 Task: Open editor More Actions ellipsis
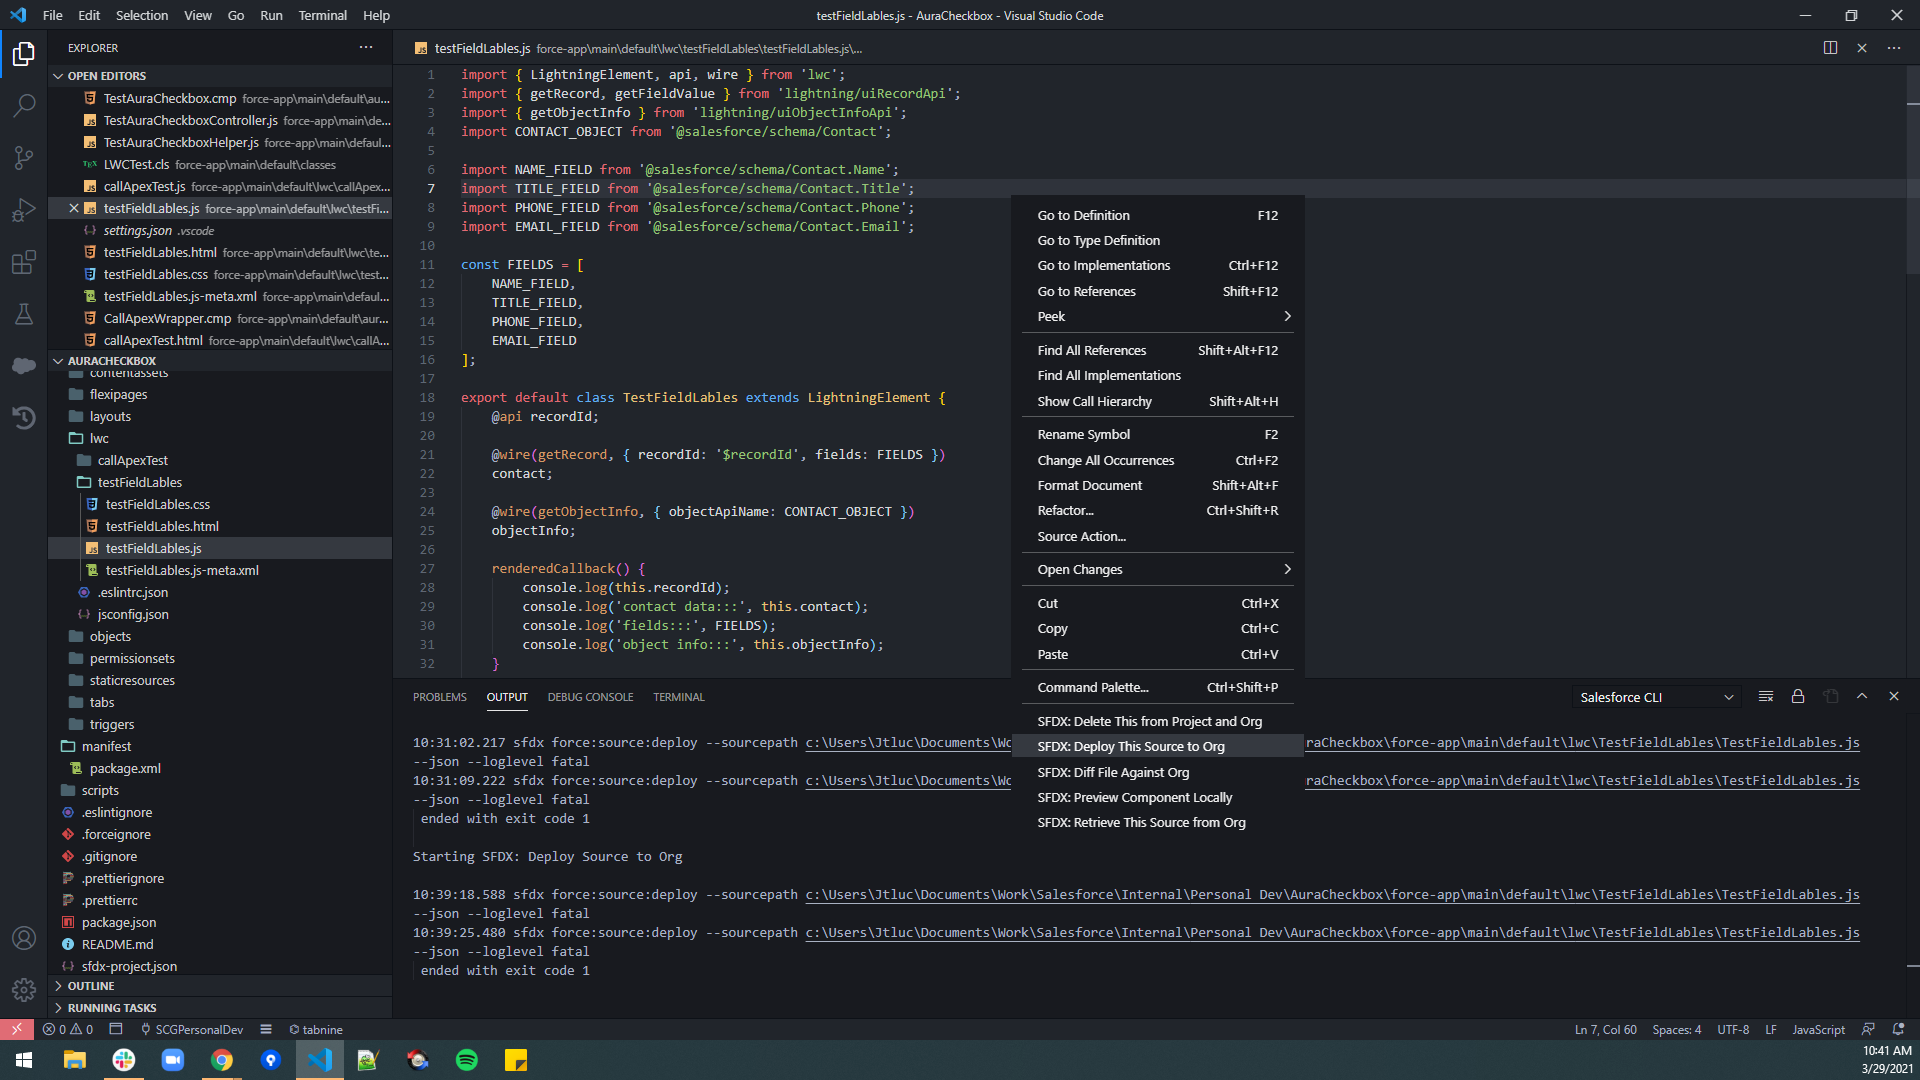(x=1894, y=48)
